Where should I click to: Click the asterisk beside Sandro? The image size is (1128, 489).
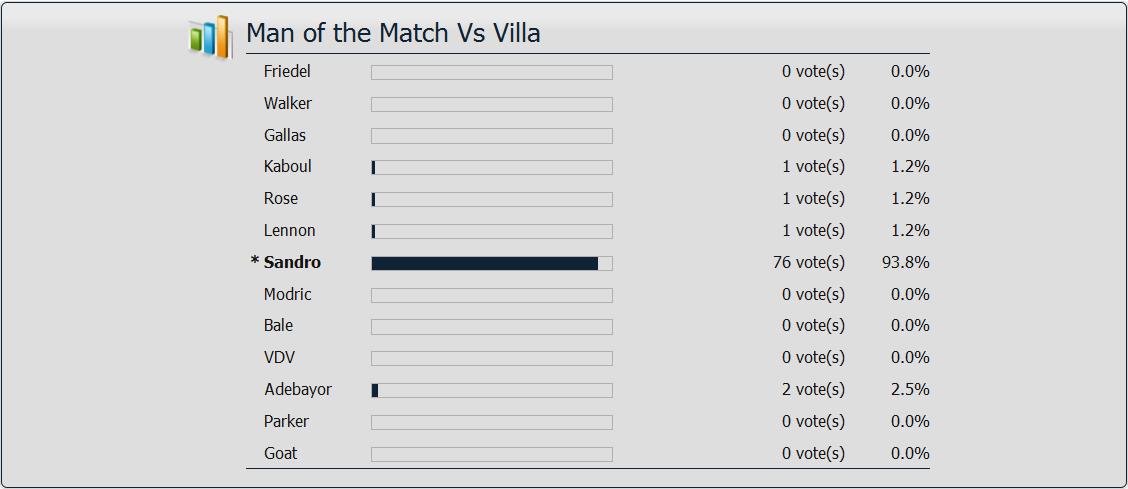255,261
